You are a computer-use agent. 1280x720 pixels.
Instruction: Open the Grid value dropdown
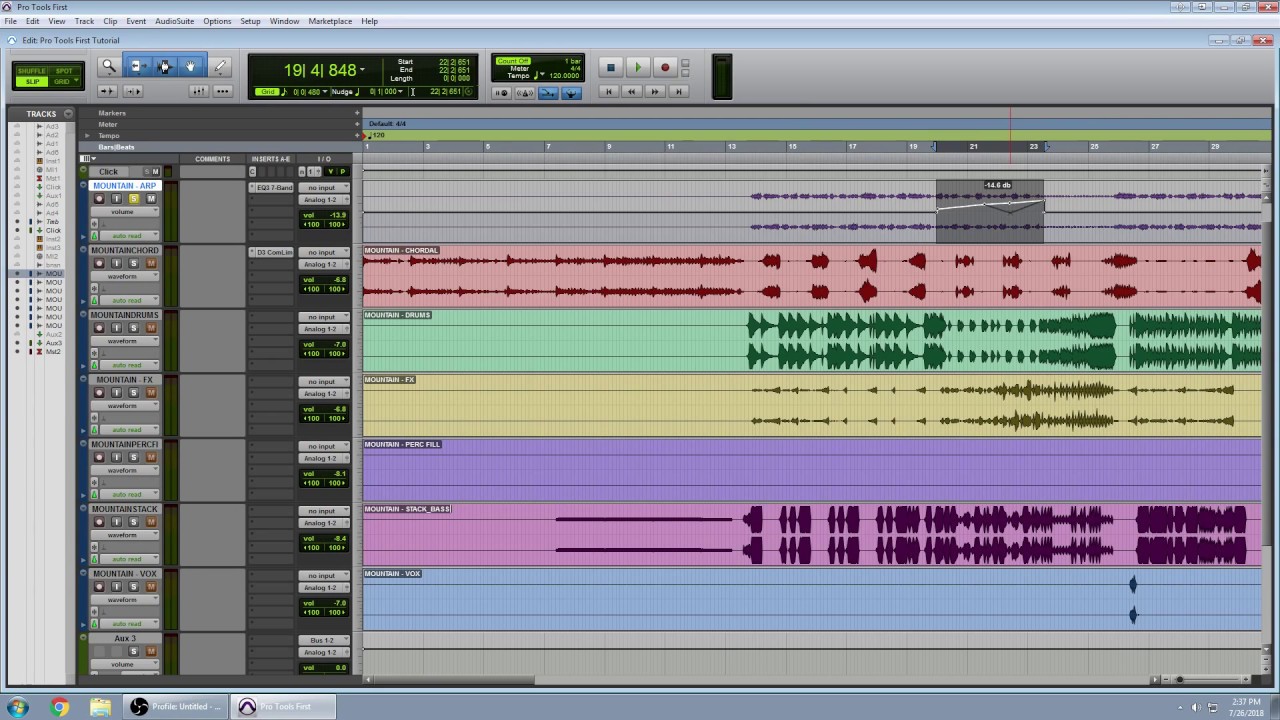click(x=324, y=92)
